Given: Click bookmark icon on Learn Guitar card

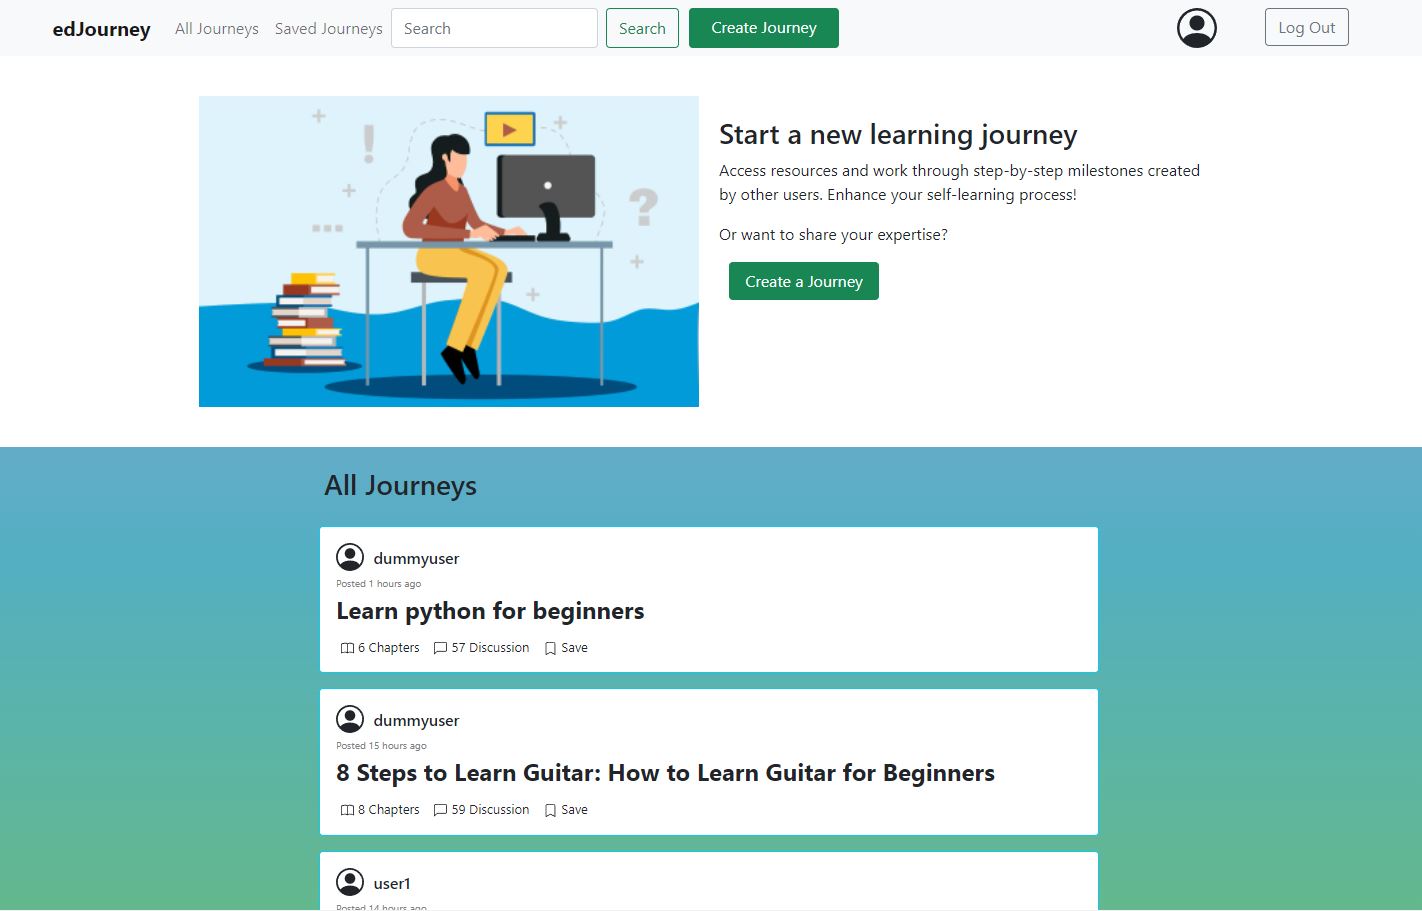Looking at the screenshot, I should [550, 810].
